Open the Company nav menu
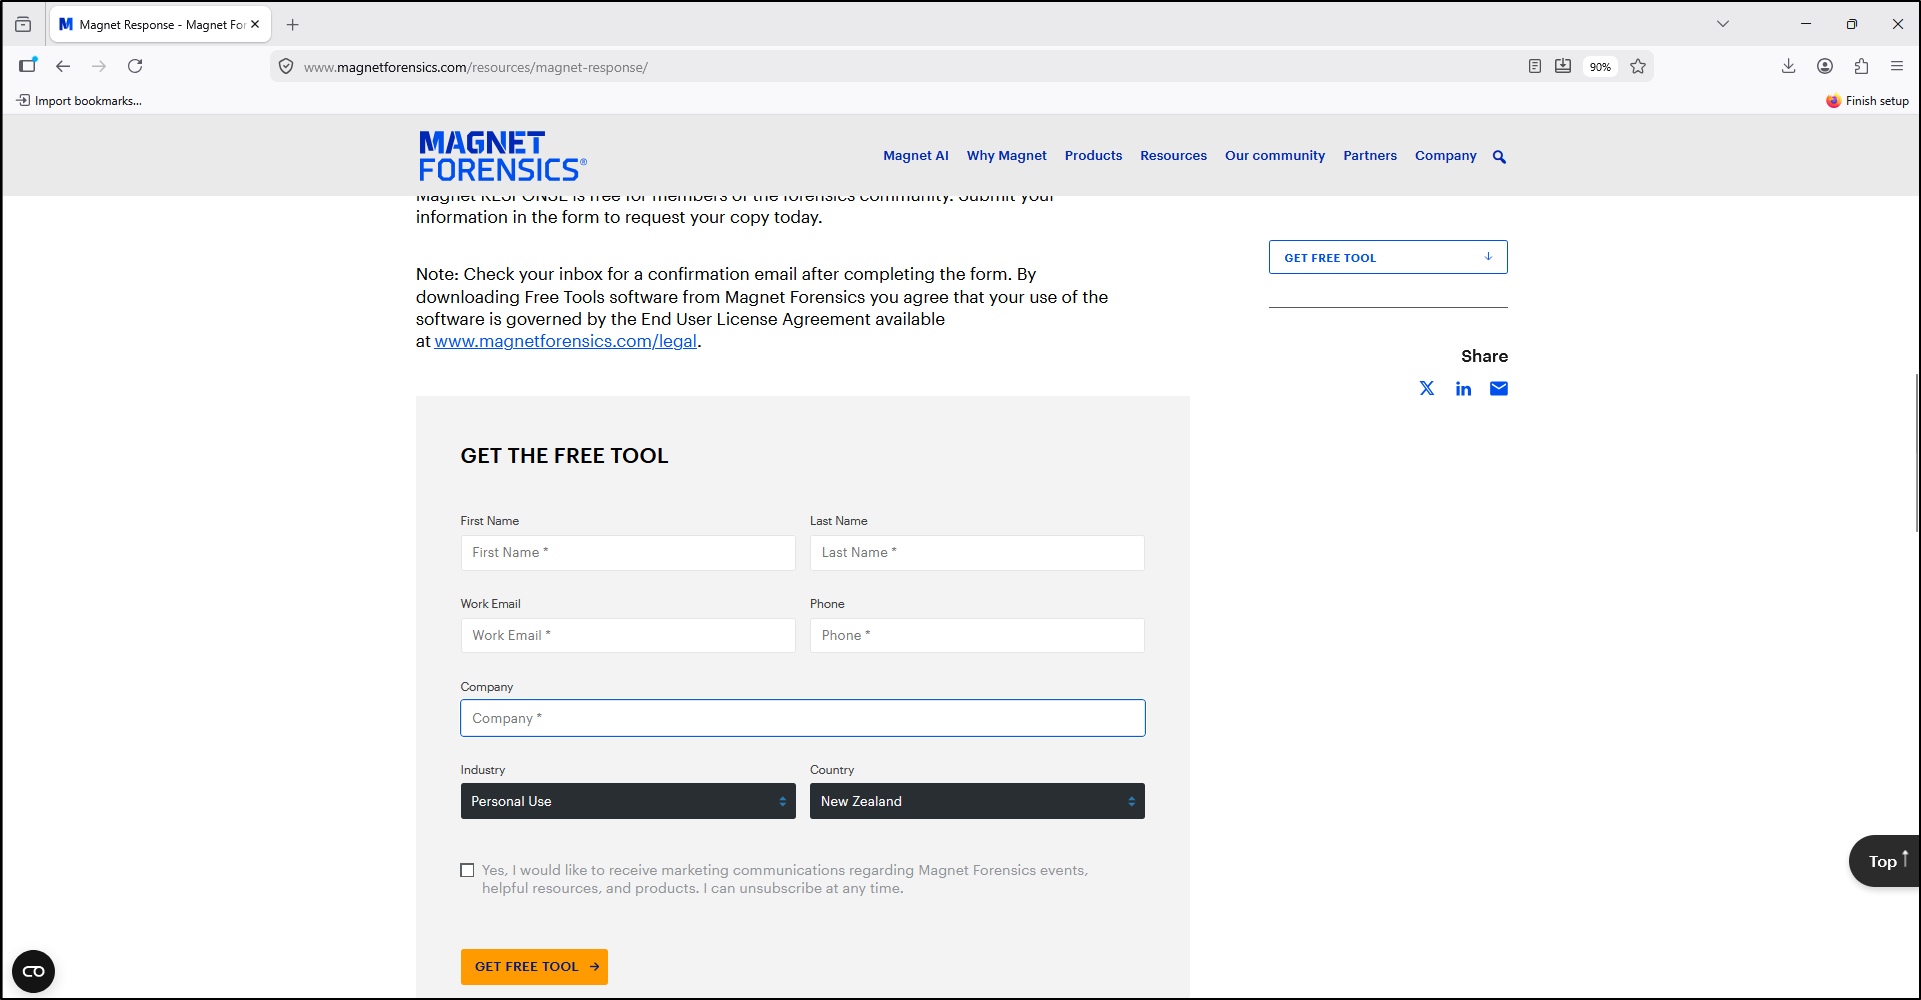The height and width of the screenshot is (1000, 1921). [x=1445, y=155]
